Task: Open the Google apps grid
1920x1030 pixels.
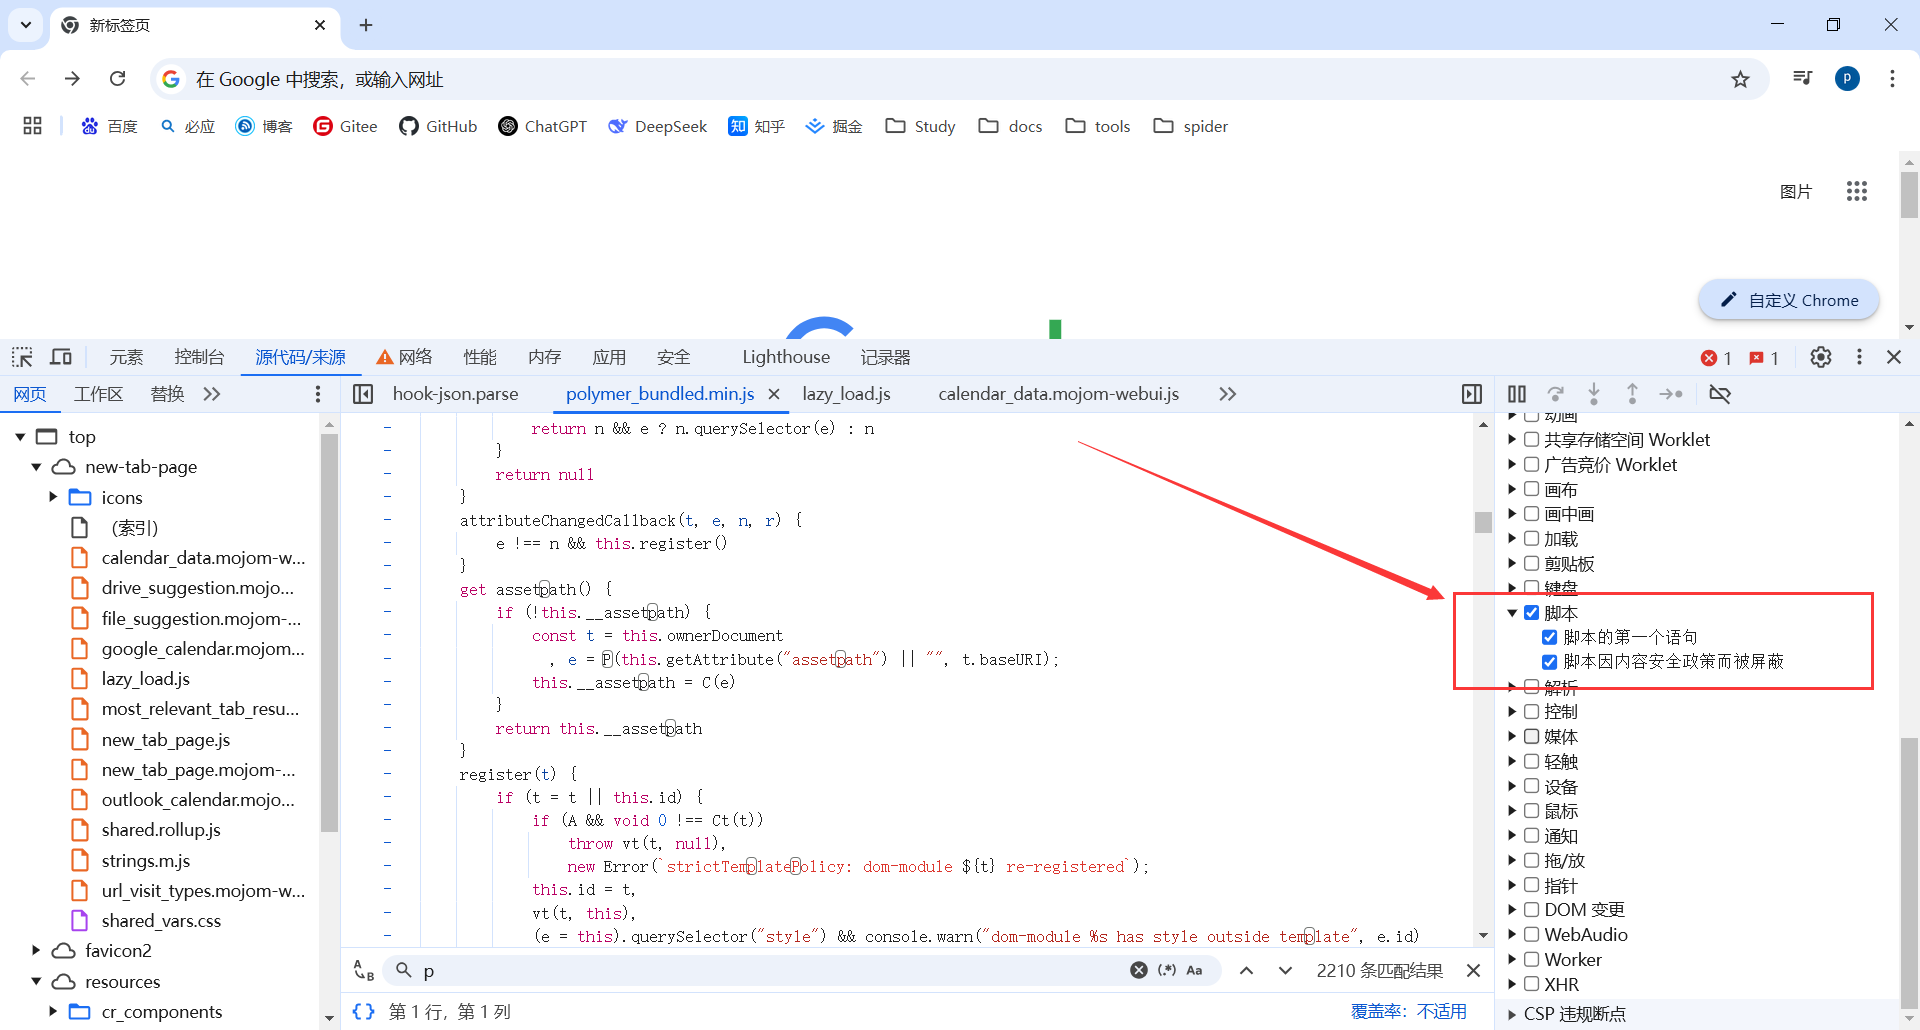Action: pos(1857,191)
